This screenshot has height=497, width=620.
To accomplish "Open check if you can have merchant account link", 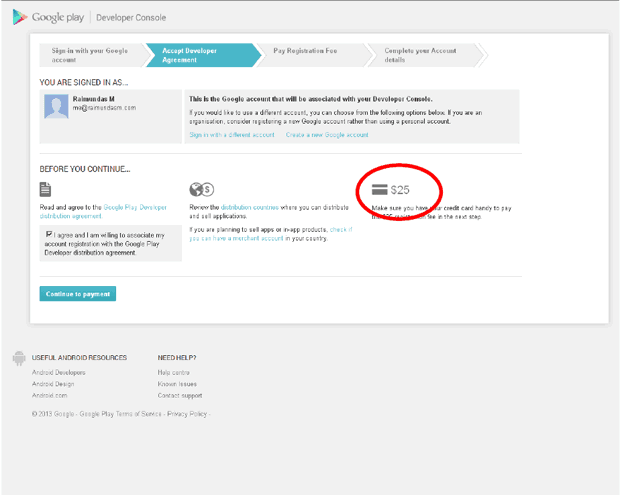I will pos(271,234).
